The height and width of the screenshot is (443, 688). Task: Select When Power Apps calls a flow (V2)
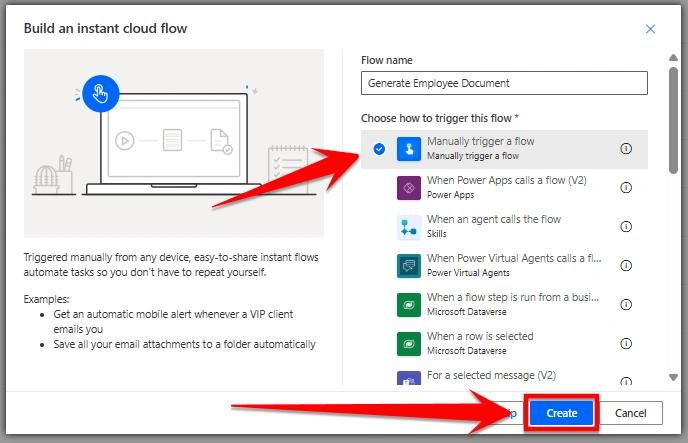click(x=504, y=188)
